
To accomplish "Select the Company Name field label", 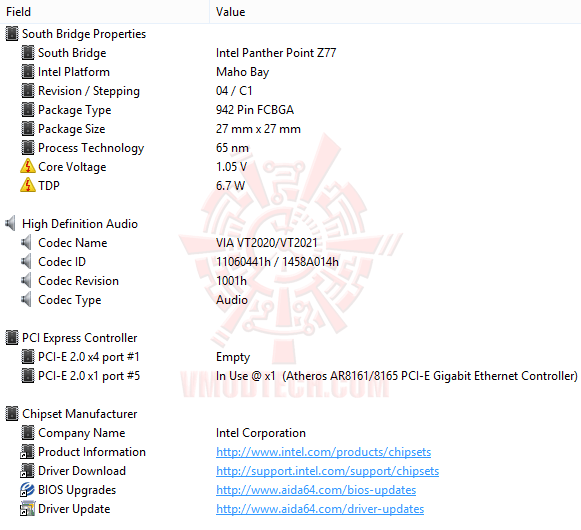I will tap(82, 433).
